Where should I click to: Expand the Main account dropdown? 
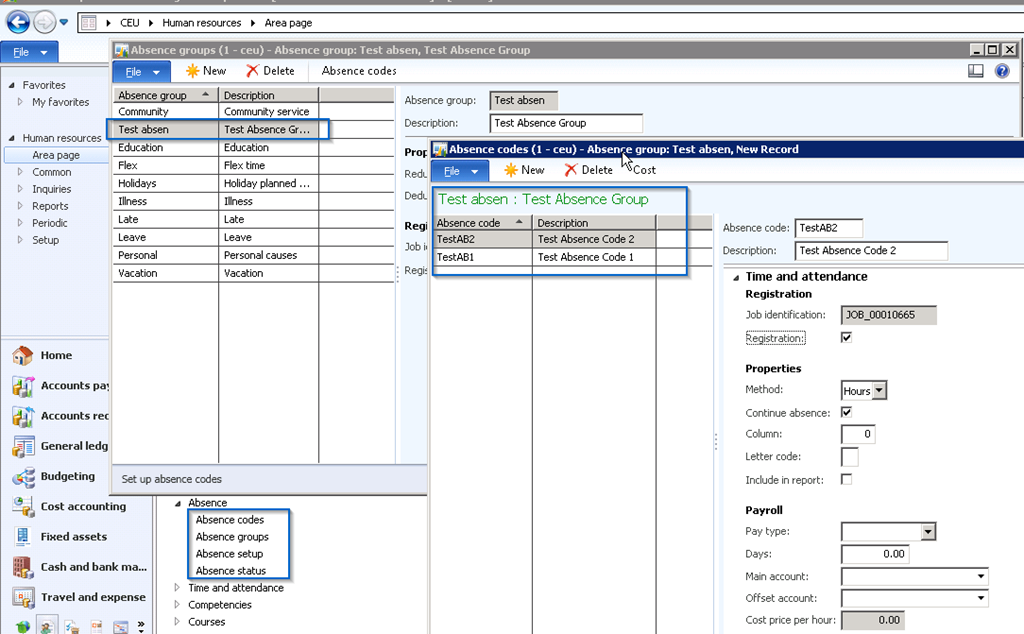point(981,576)
